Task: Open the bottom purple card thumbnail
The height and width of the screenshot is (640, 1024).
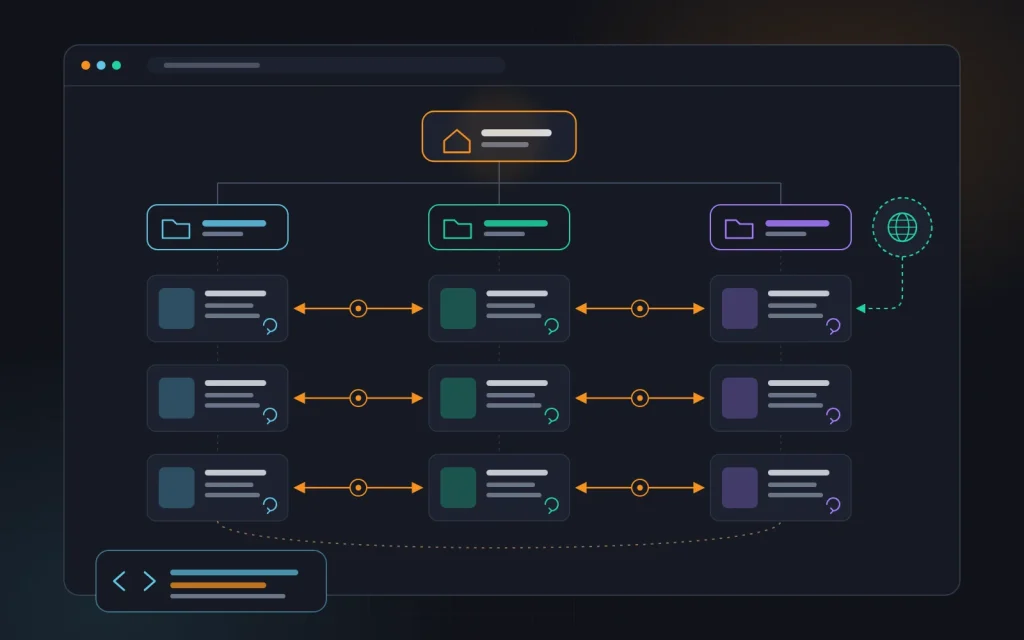Action: [739, 487]
